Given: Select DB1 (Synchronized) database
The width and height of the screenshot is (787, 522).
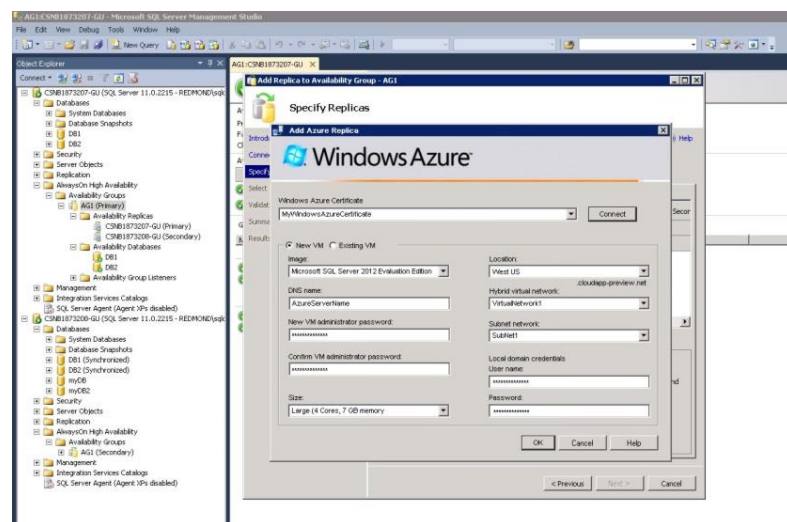Looking at the screenshot, I should click(99, 360).
